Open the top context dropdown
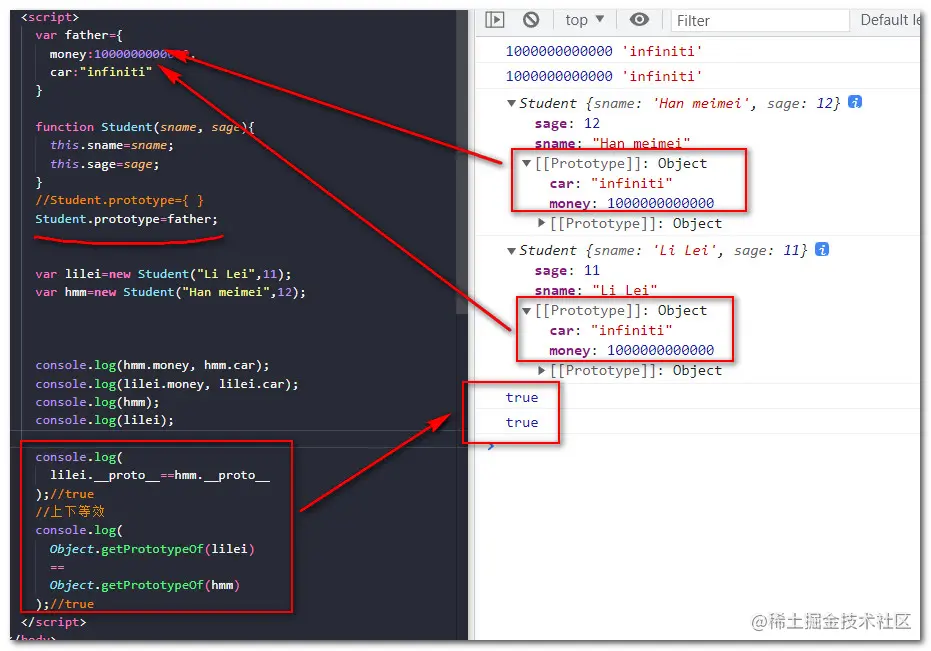931x651 pixels. (585, 20)
